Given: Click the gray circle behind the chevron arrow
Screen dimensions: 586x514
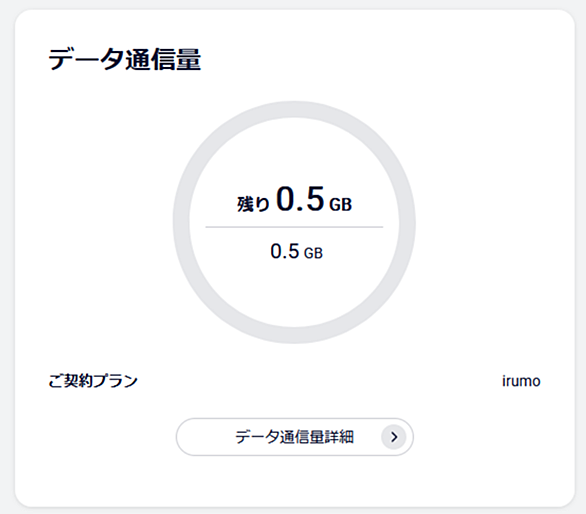Looking at the screenshot, I should pyautogui.click(x=394, y=437).
